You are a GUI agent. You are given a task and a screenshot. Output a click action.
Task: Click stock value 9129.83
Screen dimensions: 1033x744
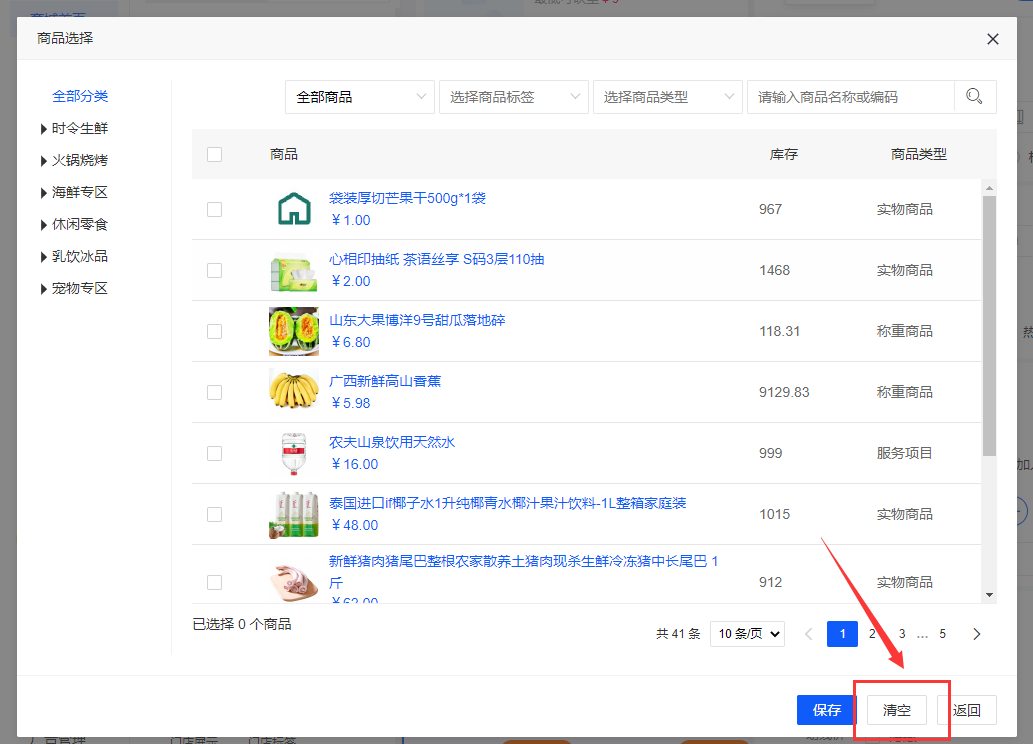784,392
